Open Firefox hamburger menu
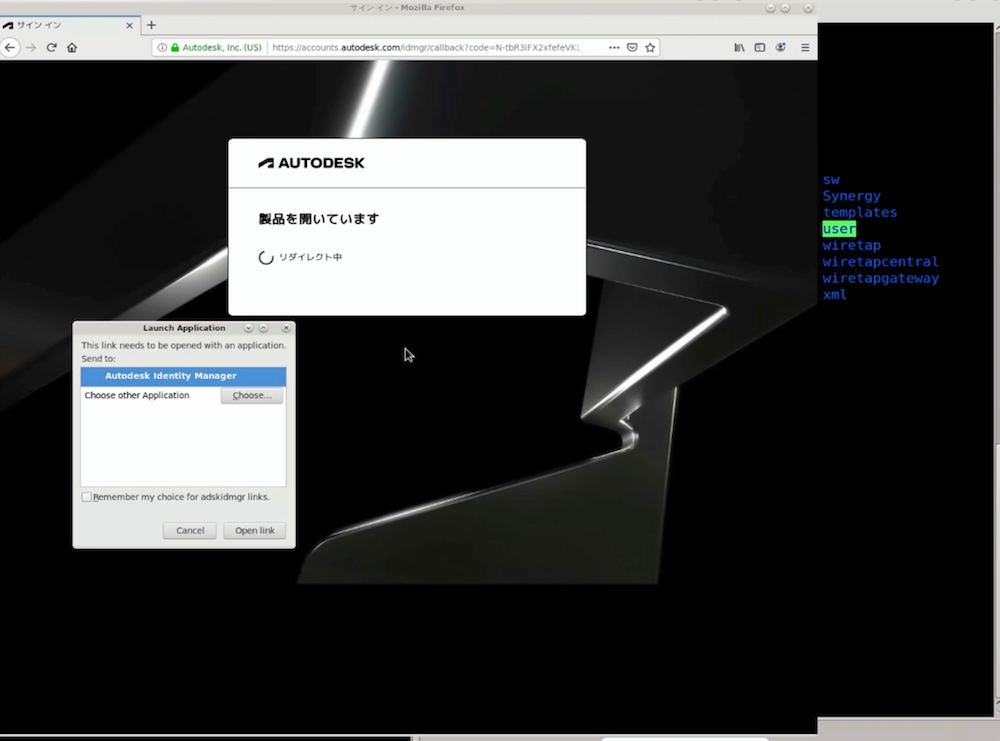This screenshot has width=1000, height=741. [x=805, y=47]
